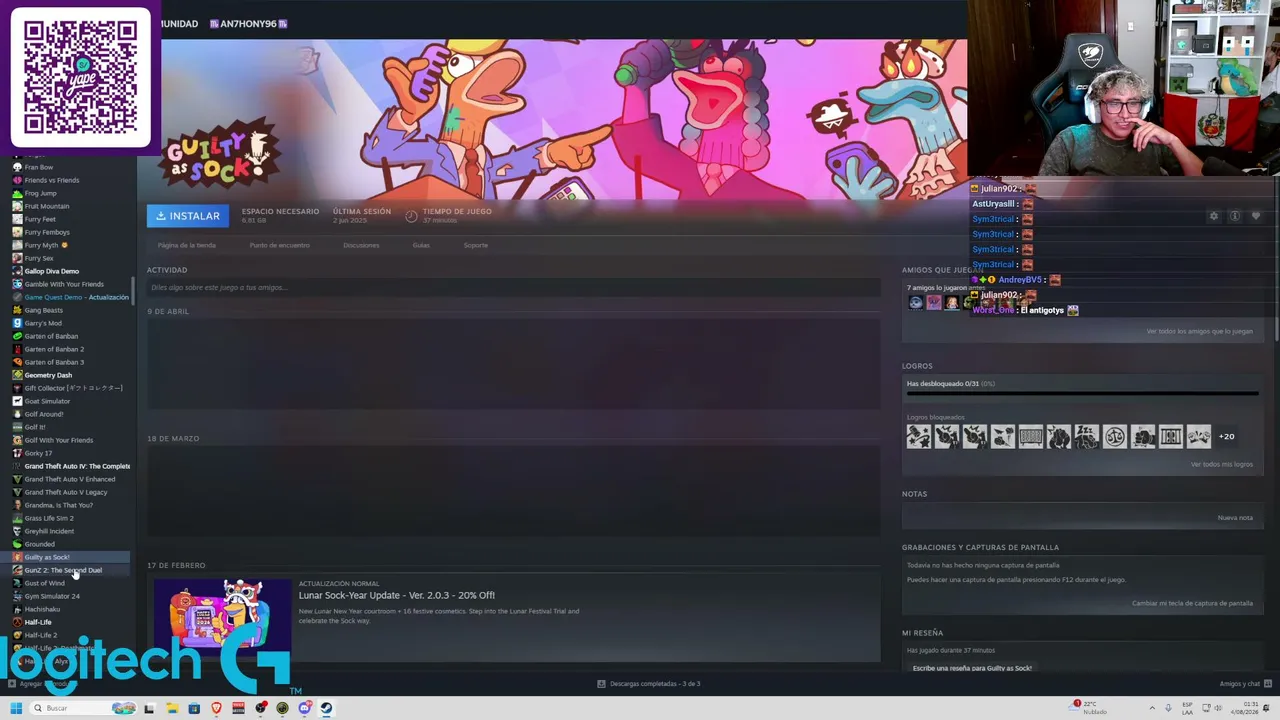Select Grand Theft Auto IV: The Complete
Image resolution: width=1280 pixels, height=720 pixels.
[77, 466]
